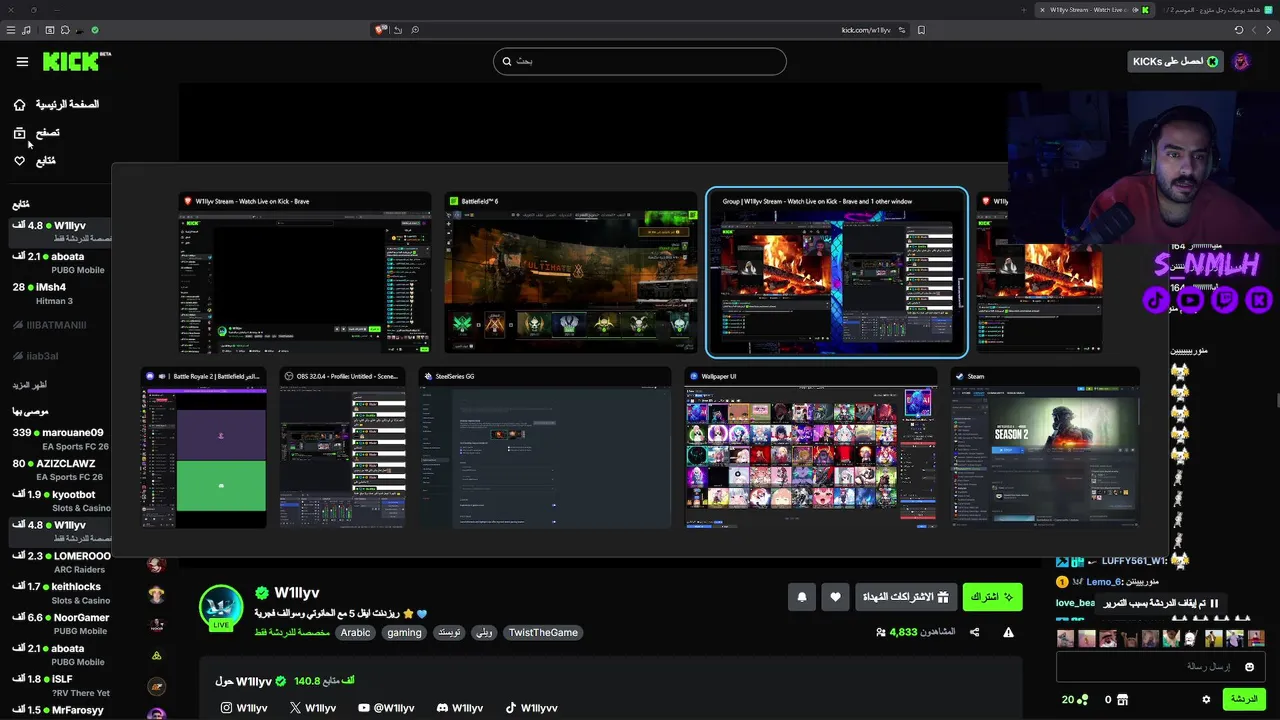Toggle the notification bell button
This screenshot has width=1280, height=720.
tap(802, 597)
